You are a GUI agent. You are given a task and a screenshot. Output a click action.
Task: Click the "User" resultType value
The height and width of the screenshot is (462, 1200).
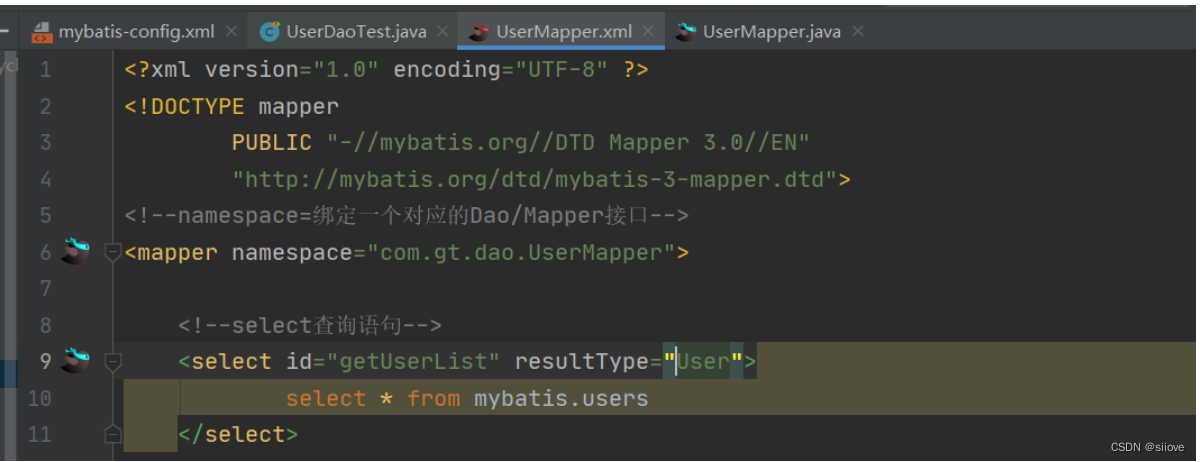(703, 361)
